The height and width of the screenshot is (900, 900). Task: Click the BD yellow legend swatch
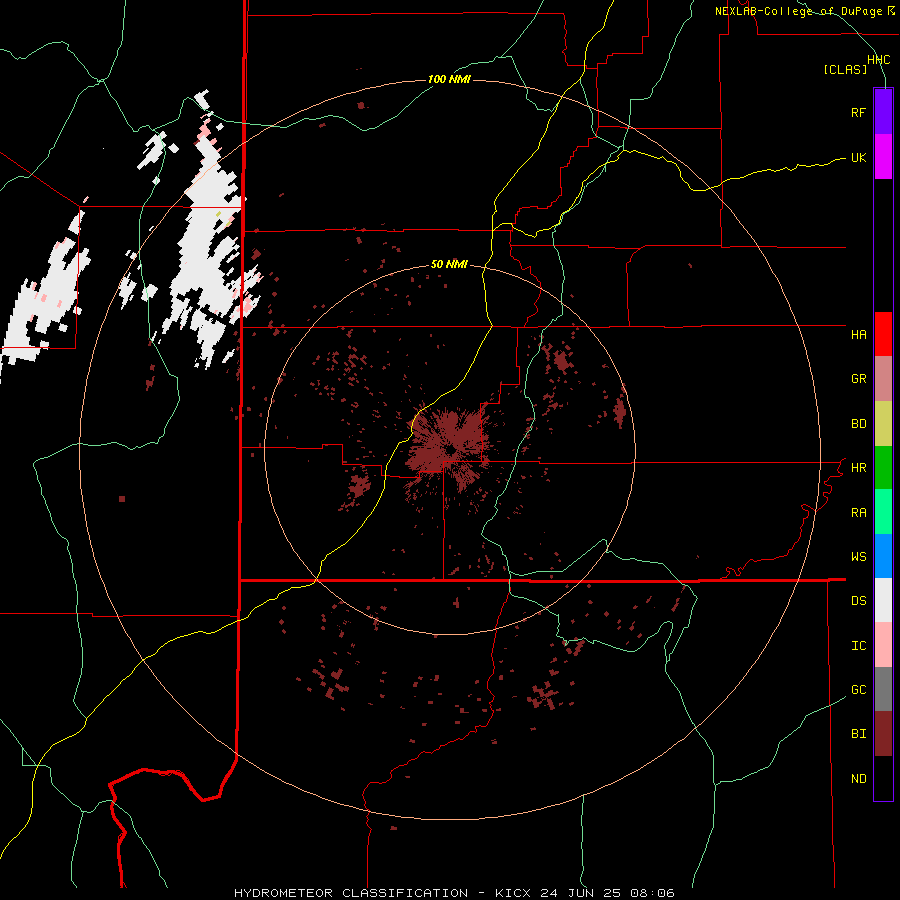pos(883,424)
